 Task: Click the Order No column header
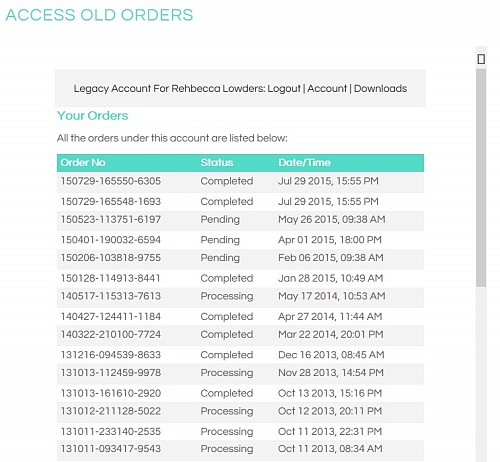83,162
